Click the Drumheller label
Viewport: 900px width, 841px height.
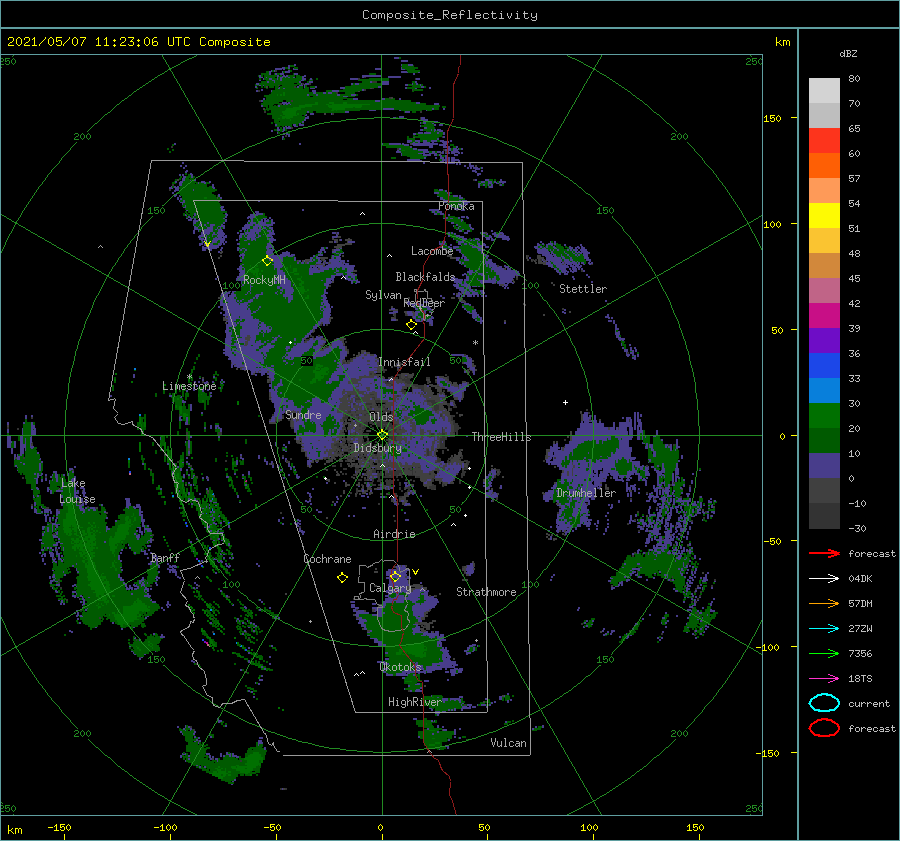point(585,493)
